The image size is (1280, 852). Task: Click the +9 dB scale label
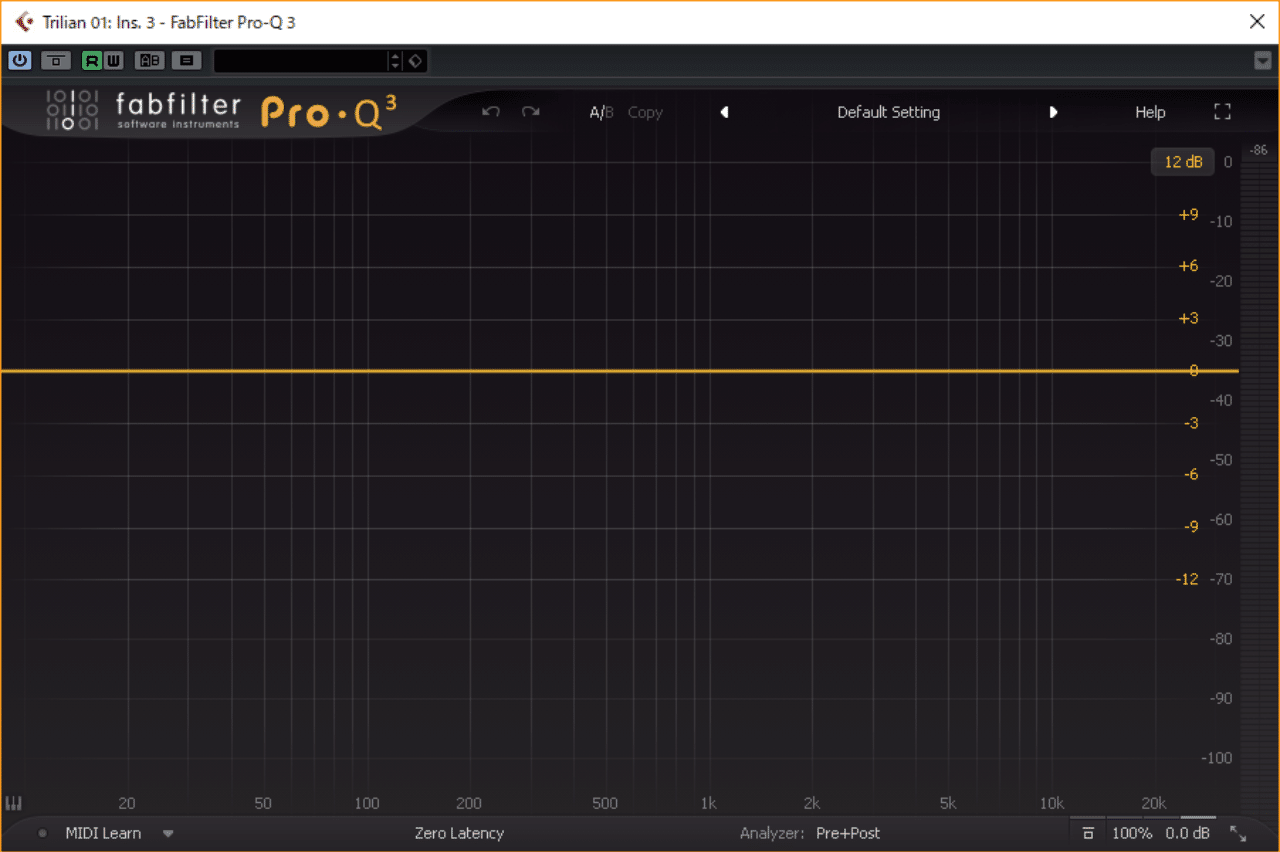1188,214
